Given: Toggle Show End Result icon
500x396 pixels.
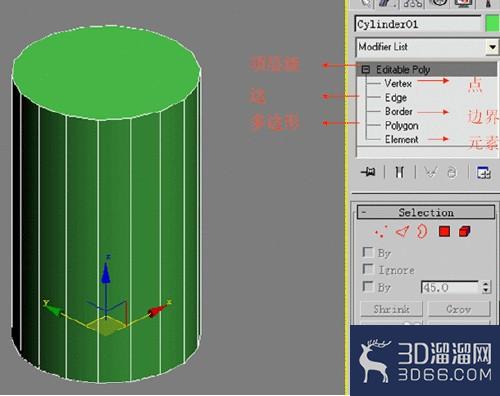Looking at the screenshot, I should pyautogui.click(x=399, y=172).
